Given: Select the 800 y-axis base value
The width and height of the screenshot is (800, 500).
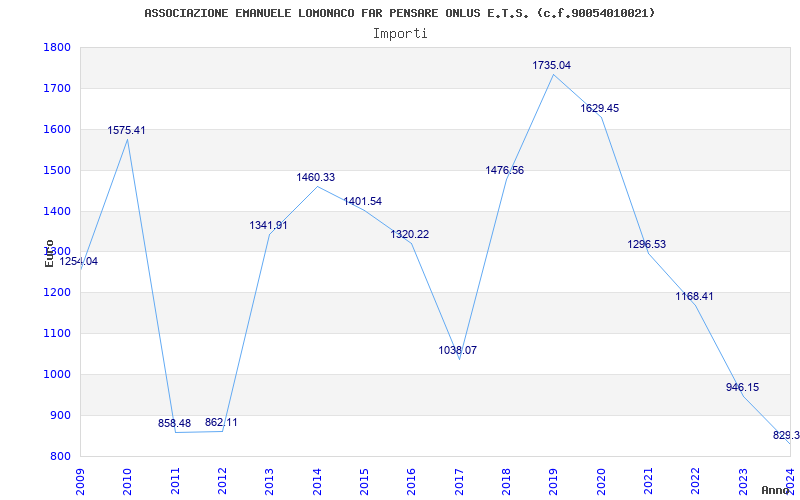Looking at the screenshot, I should coord(60,457).
